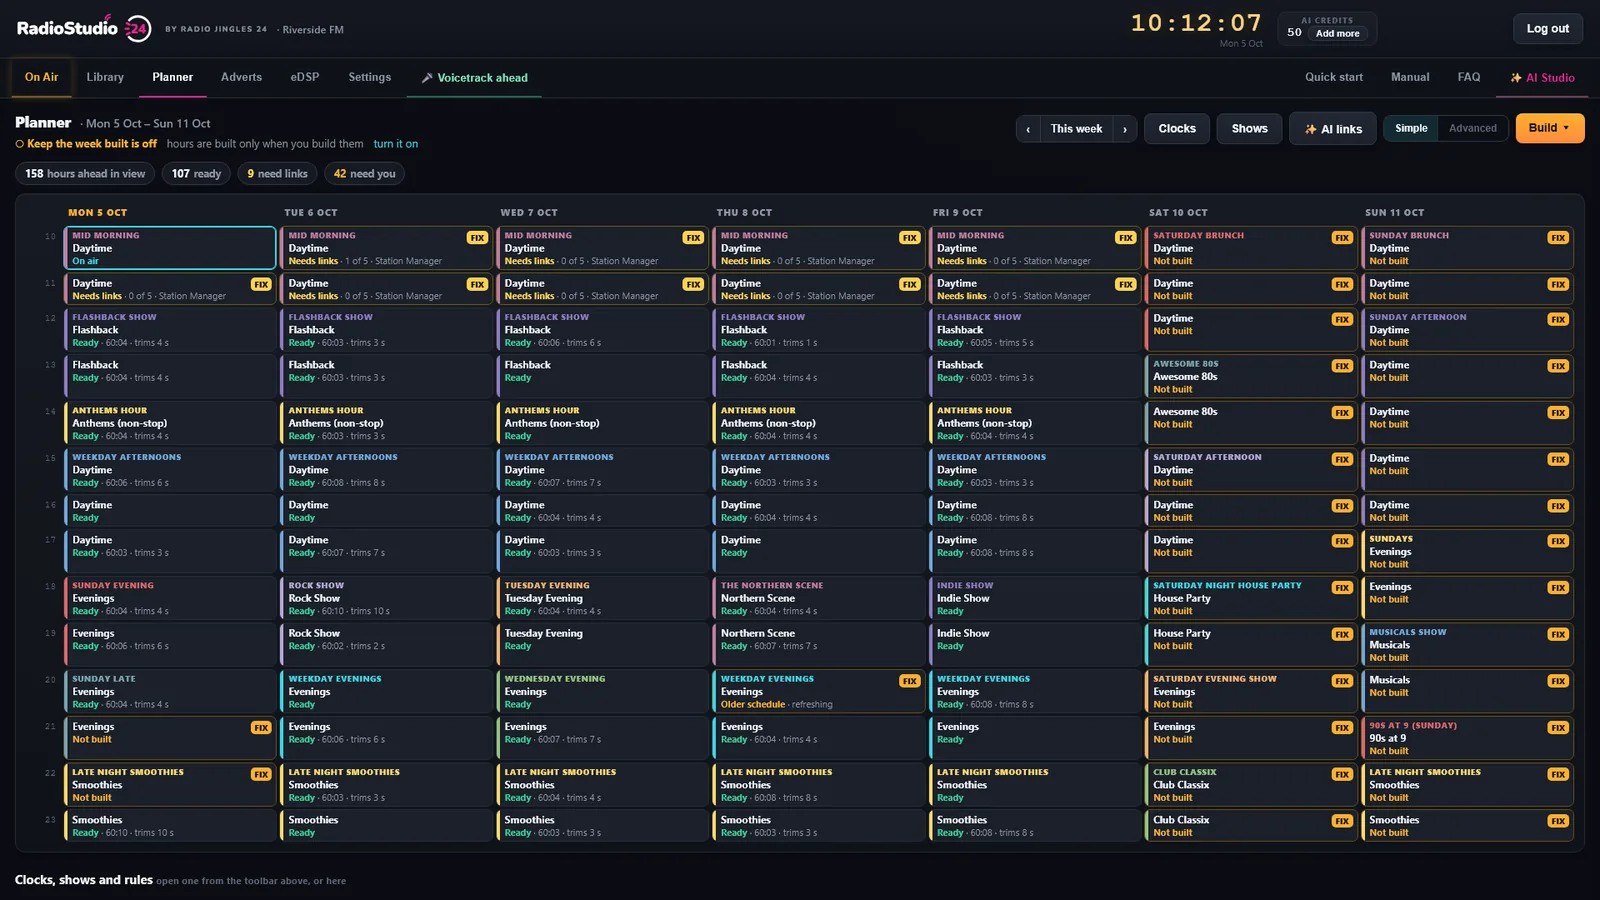Click FIX badge on Sunday Musicals Show
The width and height of the screenshot is (1600, 900).
tap(1558, 634)
